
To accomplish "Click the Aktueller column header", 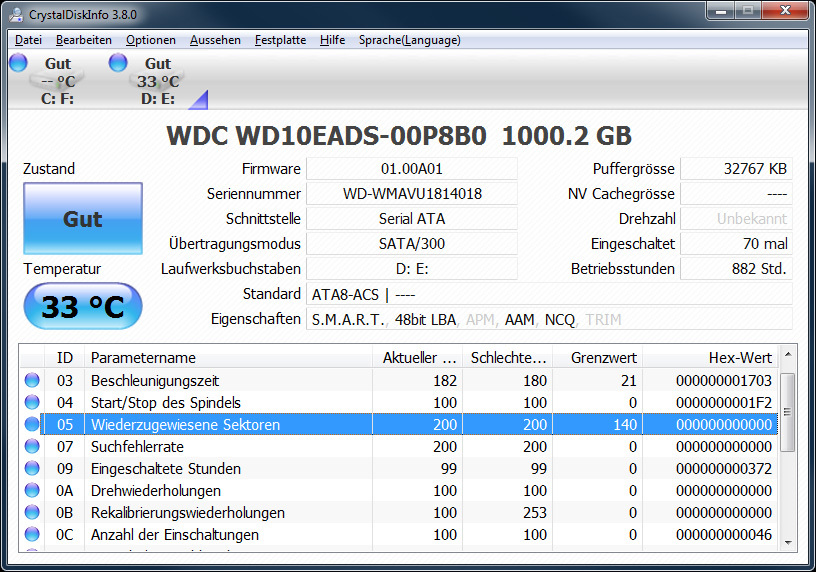I will (417, 358).
